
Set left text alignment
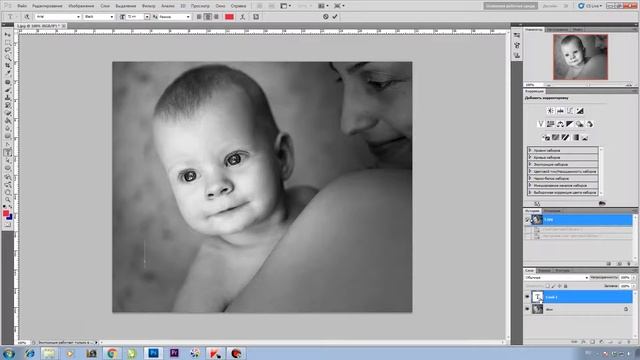click(x=199, y=17)
